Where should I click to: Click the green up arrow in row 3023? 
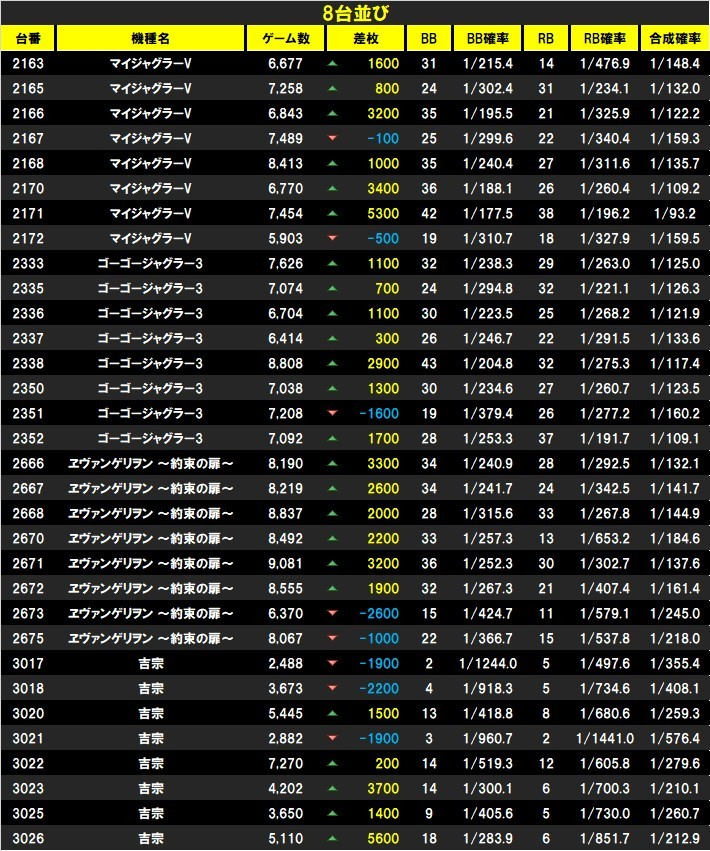333,788
